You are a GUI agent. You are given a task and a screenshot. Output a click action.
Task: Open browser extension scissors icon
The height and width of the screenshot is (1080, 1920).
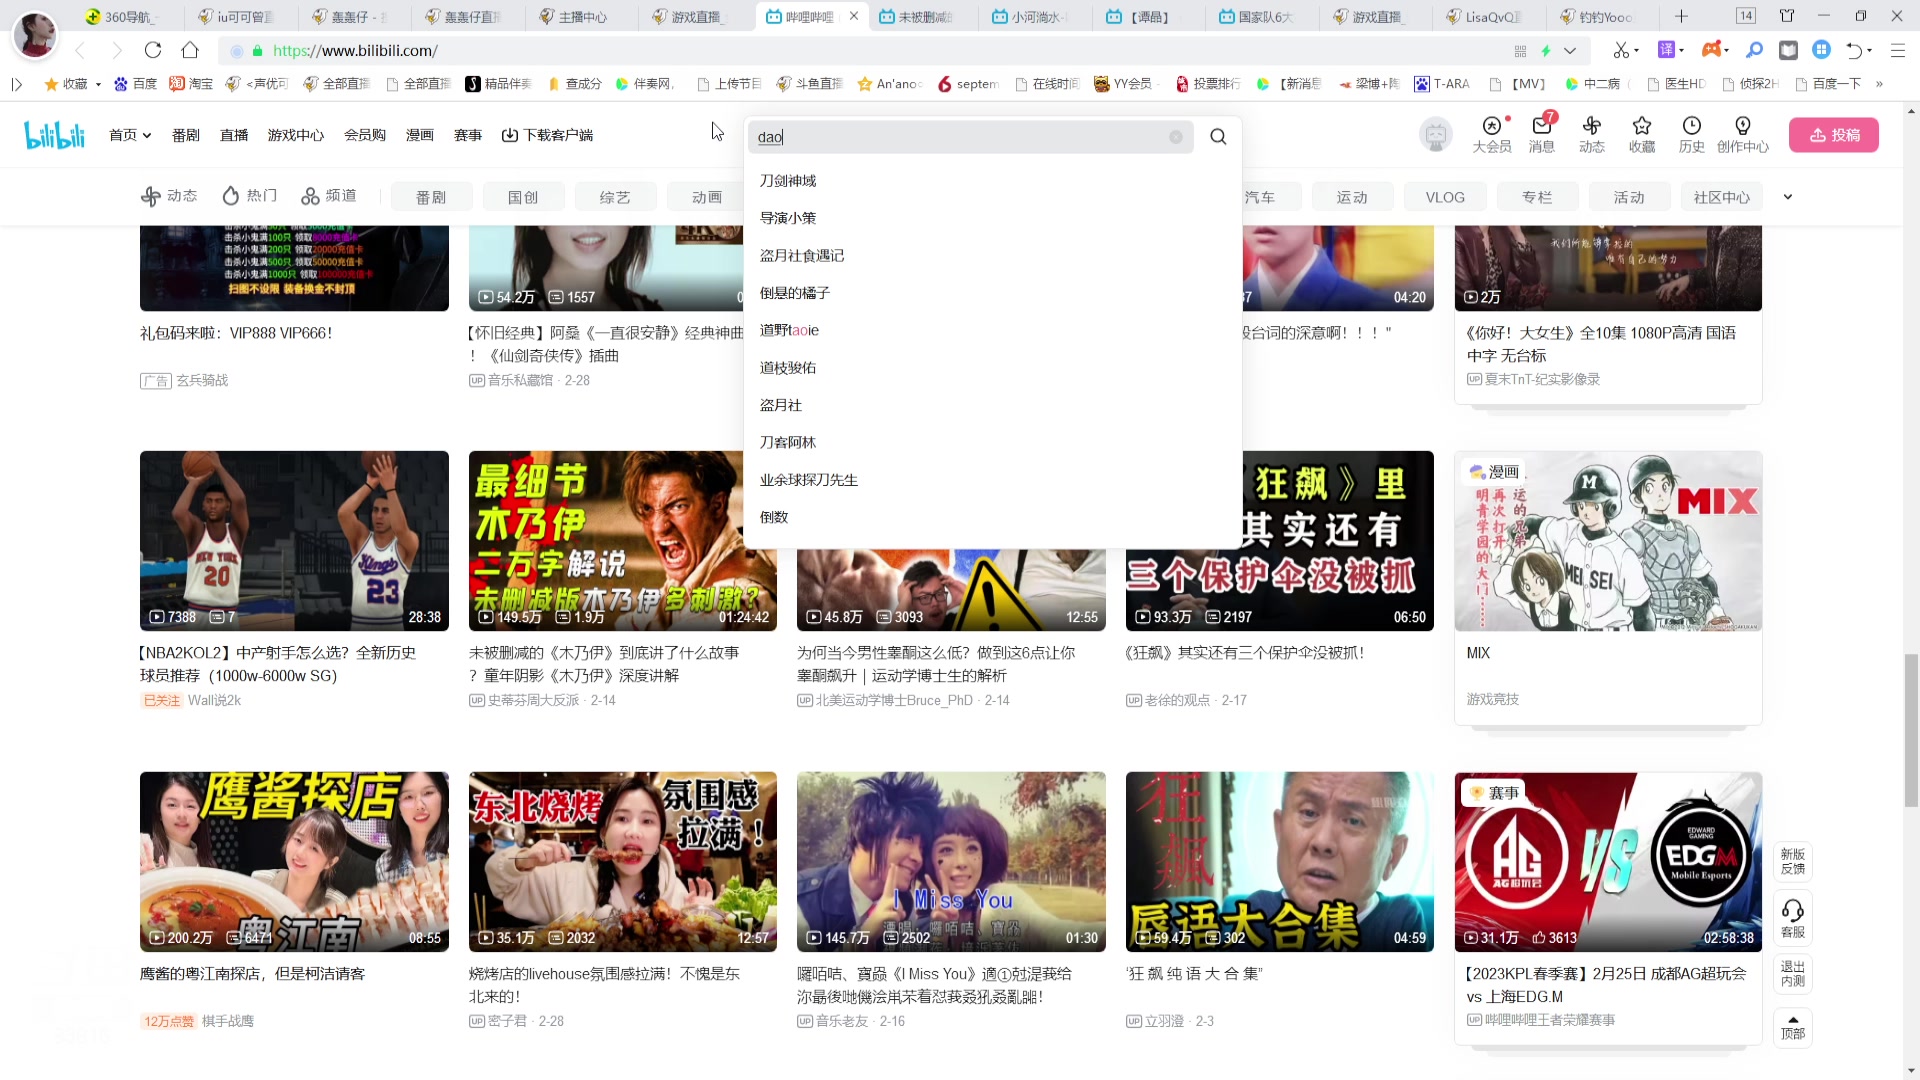1621,50
